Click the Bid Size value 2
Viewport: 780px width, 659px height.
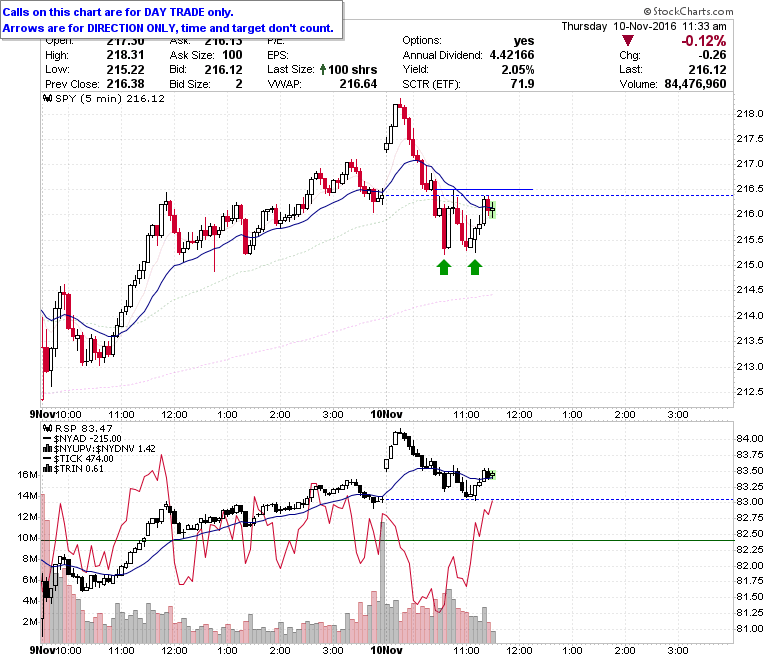tap(239, 84)
